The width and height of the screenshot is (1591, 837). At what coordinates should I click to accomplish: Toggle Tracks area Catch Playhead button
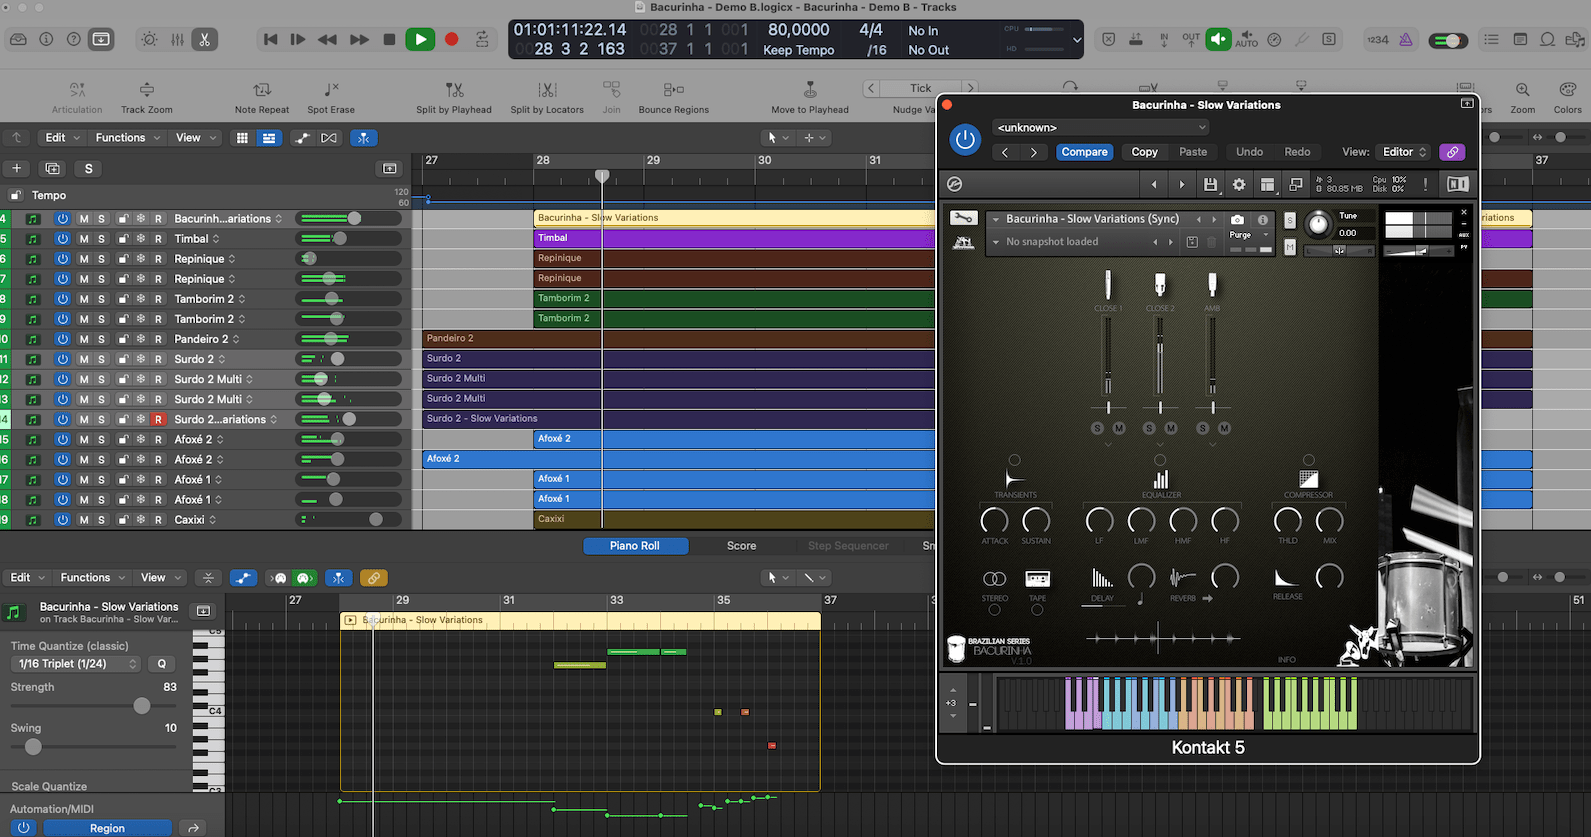coord(364,138)
